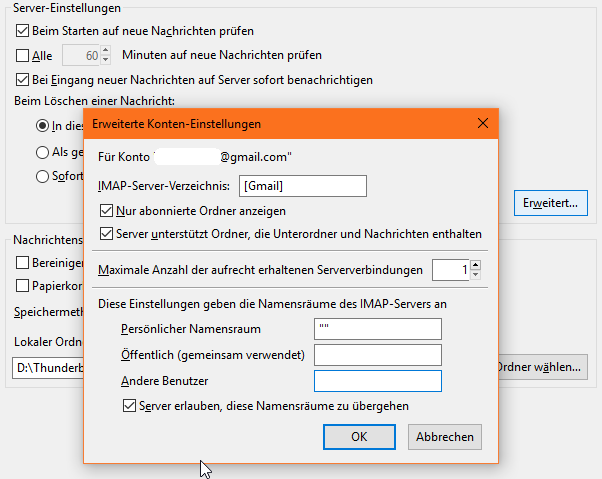602x479 pixels.
Task: Click the IMAP-Server-Verzeichnis text field
Action: (303, 186)
